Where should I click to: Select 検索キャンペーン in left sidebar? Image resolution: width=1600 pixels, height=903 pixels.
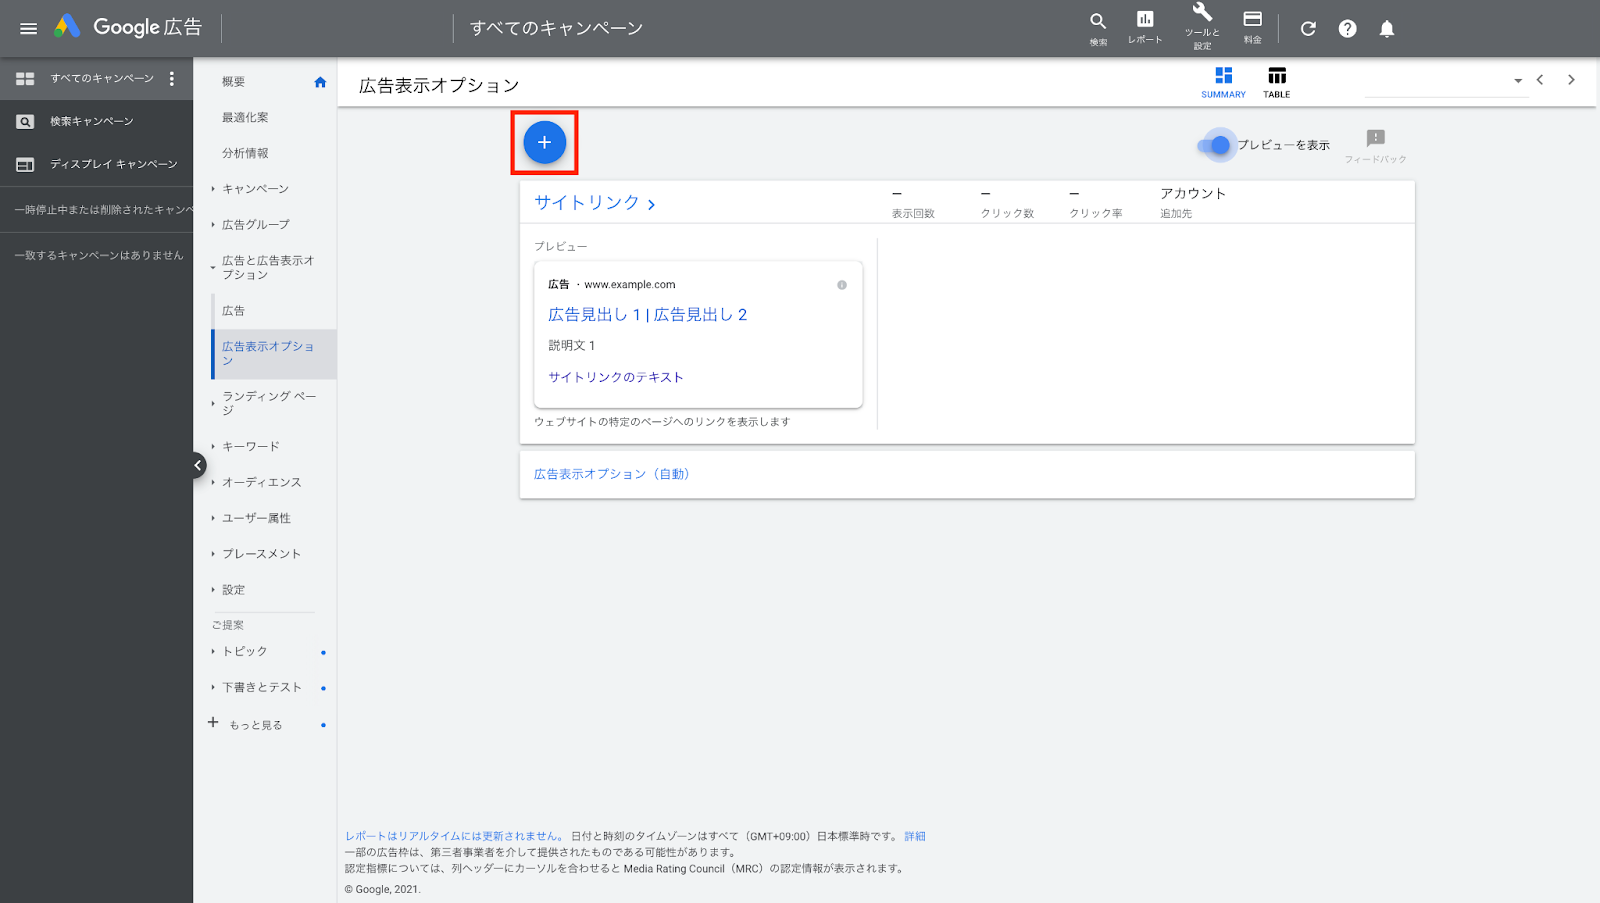(92, 121)
